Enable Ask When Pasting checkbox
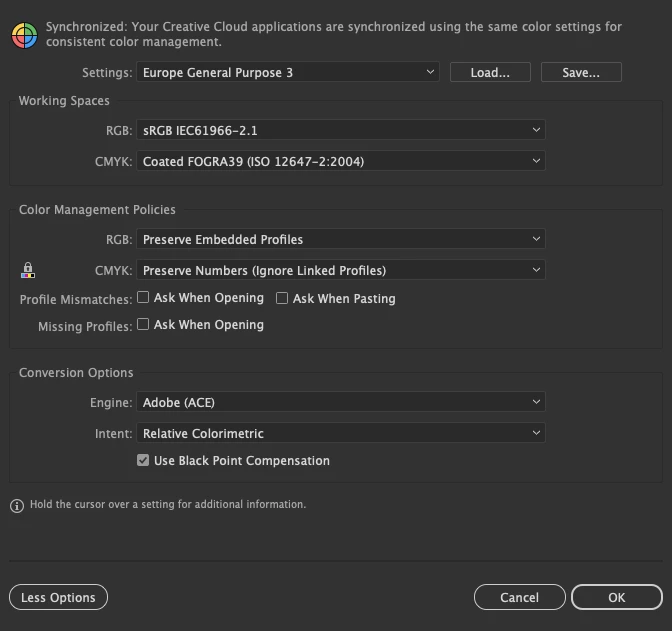 pos(282,298)
